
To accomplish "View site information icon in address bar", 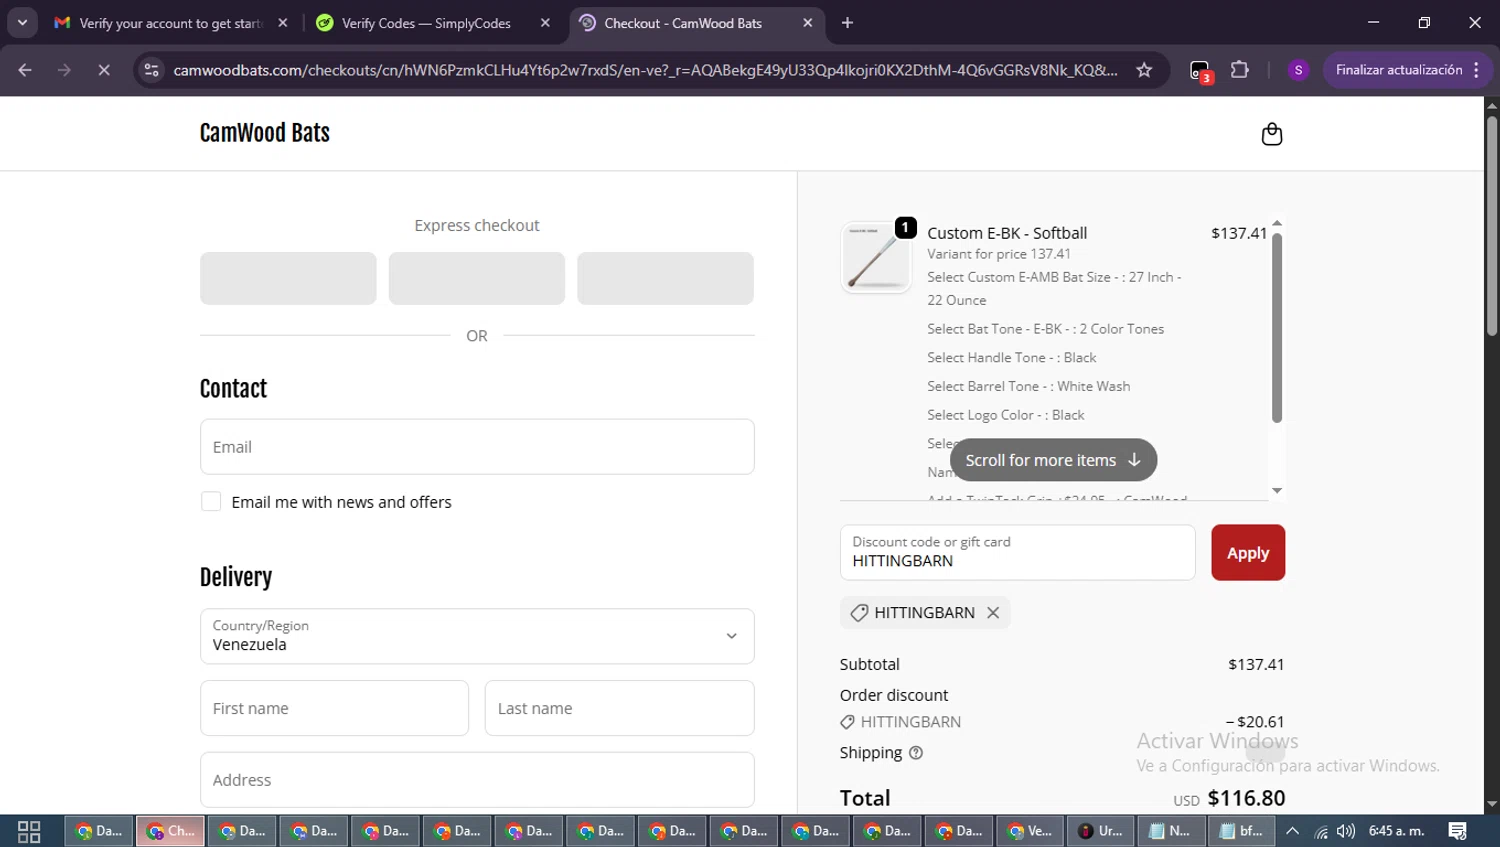I will click(x=151, y=70).
